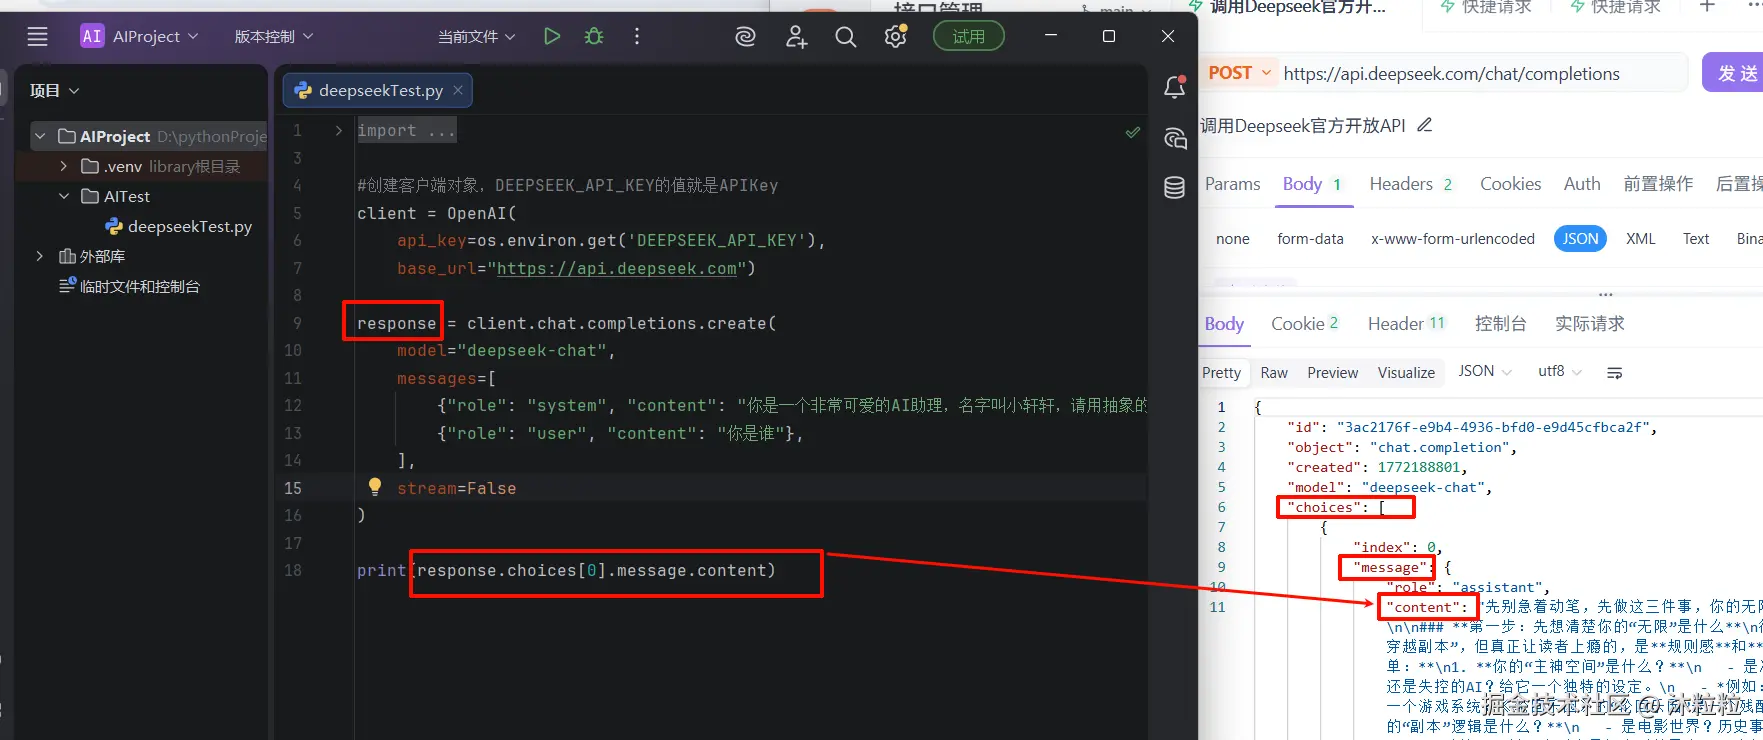Screen dimensions: 1763x740
Task: Select deepseekTest.py in project tree
Action: pos(179,226)
